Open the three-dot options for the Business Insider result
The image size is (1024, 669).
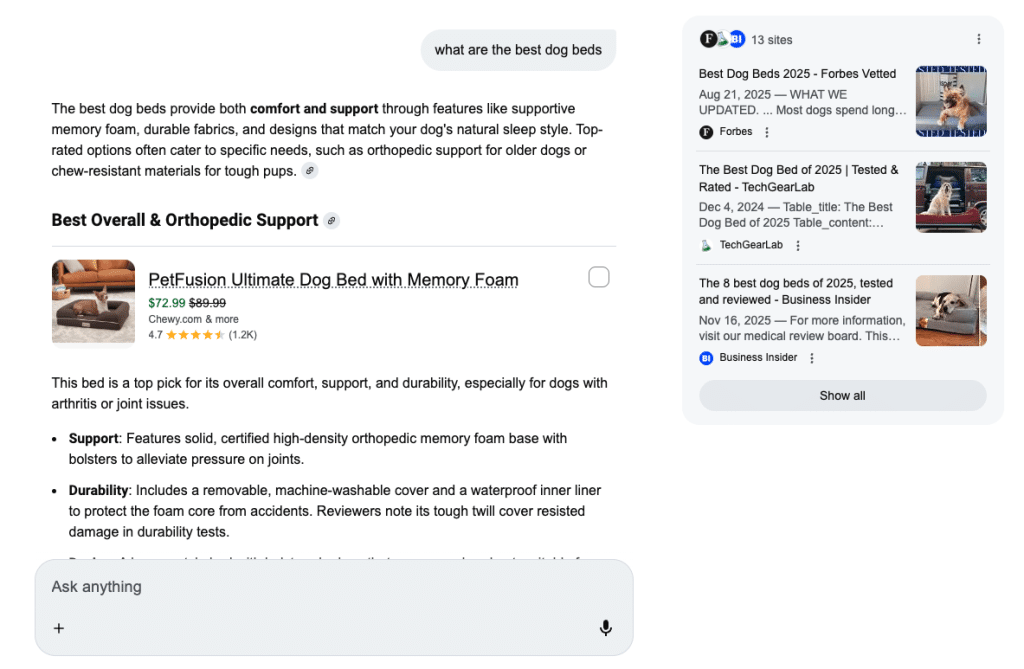point(811,357)
